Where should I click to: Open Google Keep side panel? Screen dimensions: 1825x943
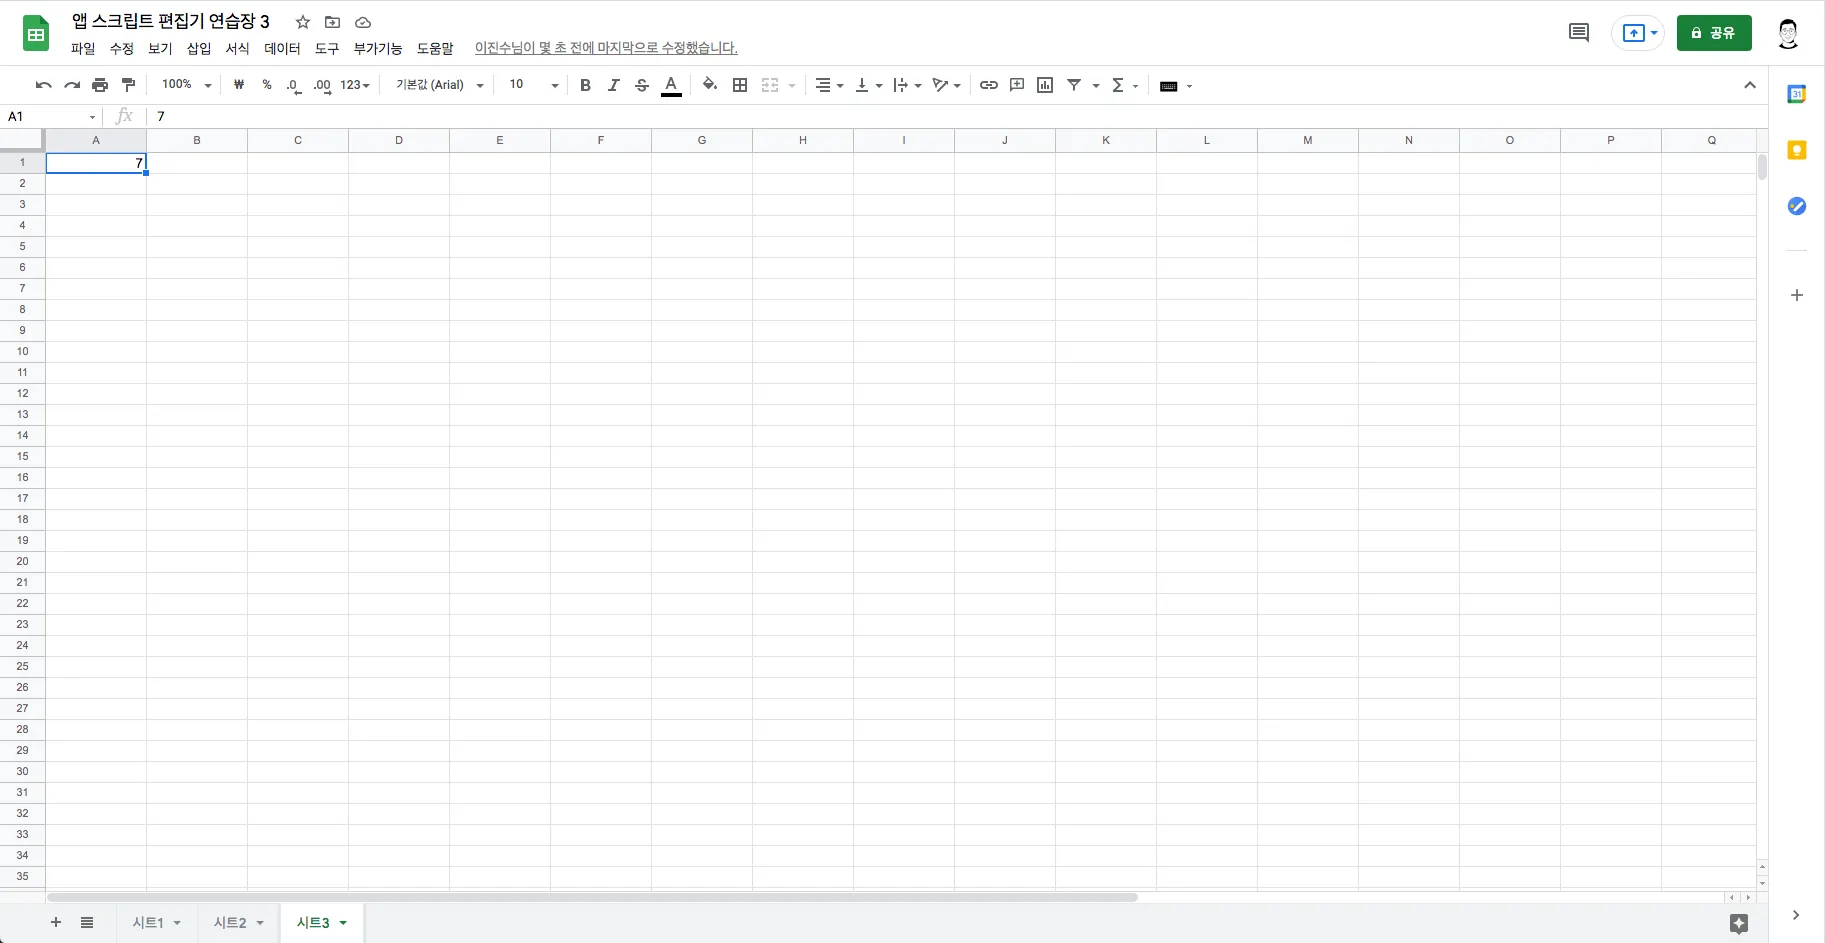coord(1797,150)
